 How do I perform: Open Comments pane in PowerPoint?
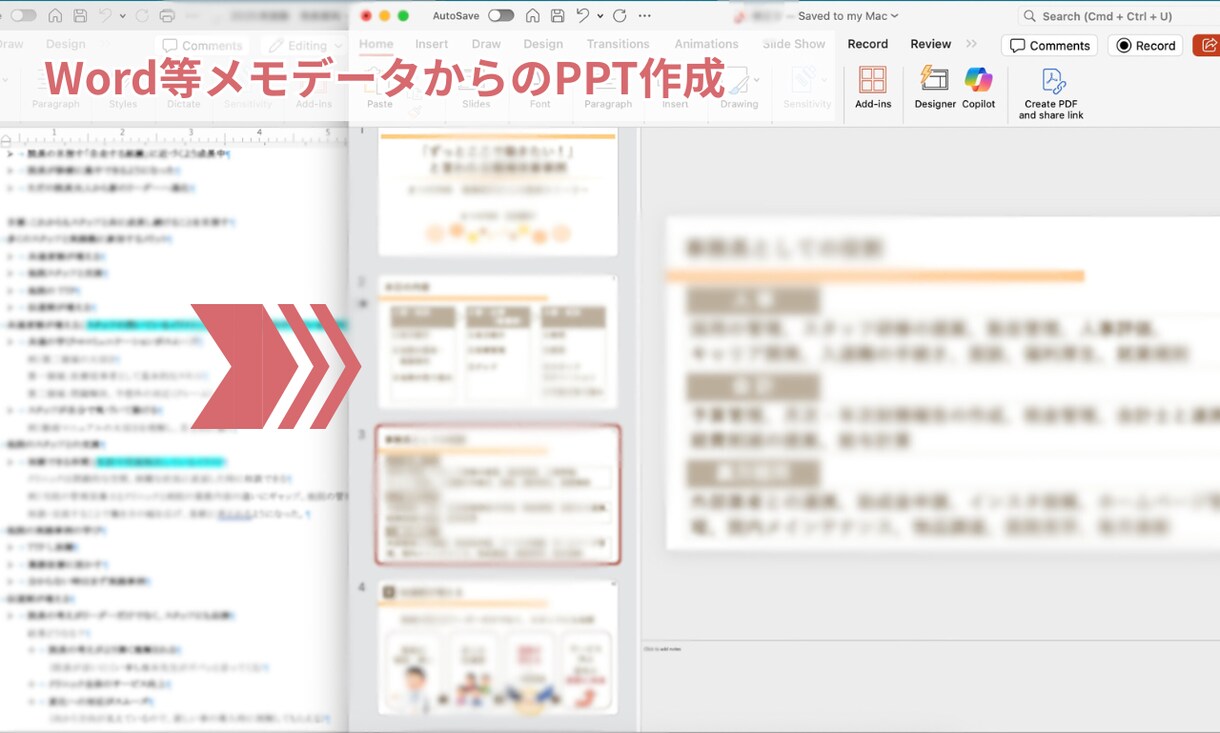pyautogui.click(x=1049, y=46)
